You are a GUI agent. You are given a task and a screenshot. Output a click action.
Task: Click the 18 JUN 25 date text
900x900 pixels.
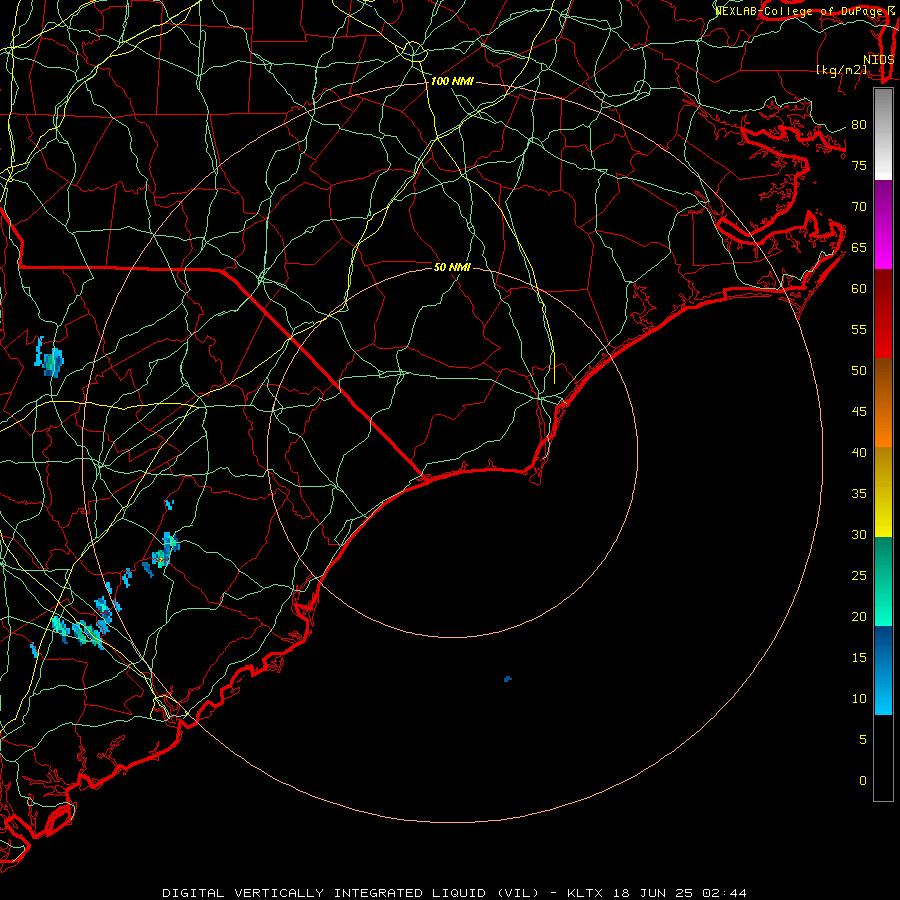click(x=654, y=893)
